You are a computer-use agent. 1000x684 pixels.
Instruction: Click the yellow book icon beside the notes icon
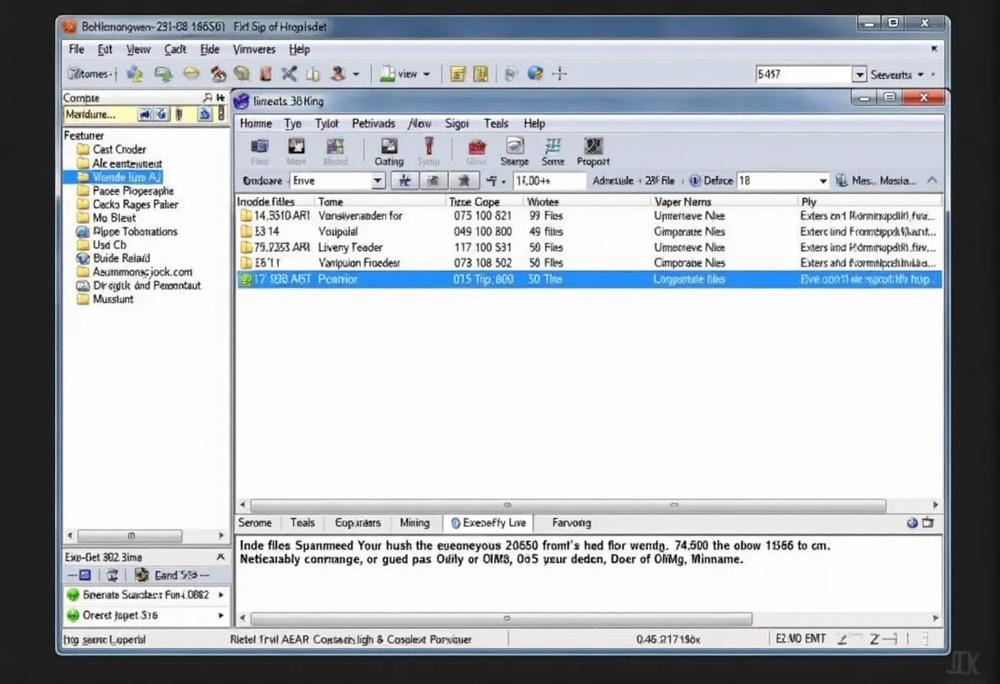point(480,74)
